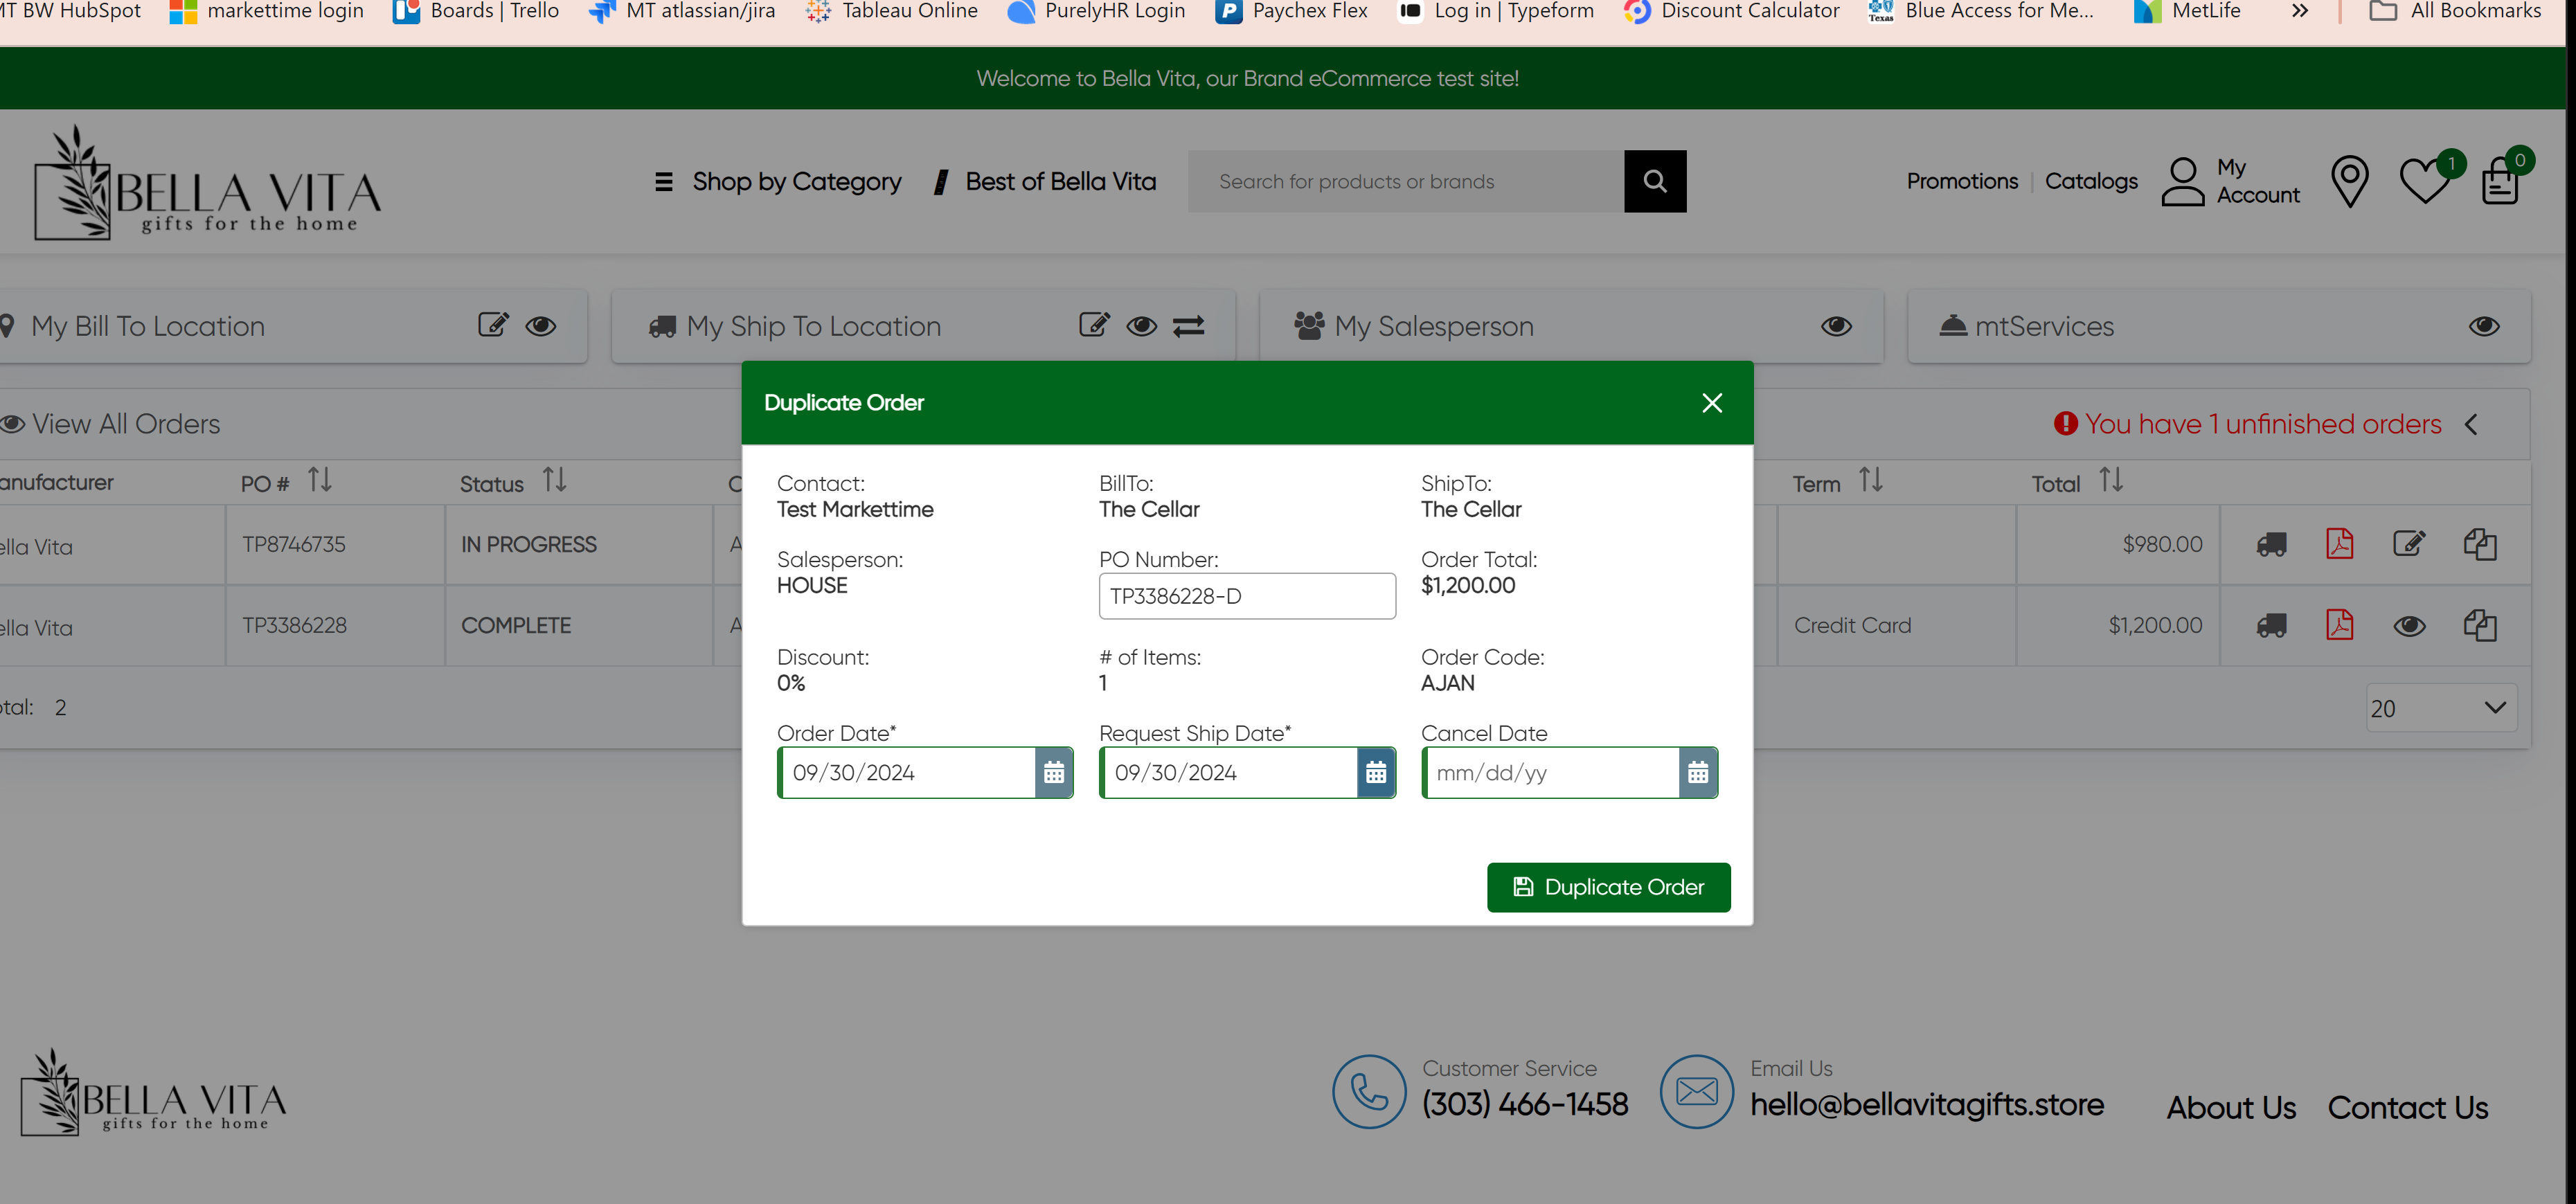The height and width of the screenshot is (1204, 2576).
Task: Click the green Duplicate Order button
Action: point(1608,887)
